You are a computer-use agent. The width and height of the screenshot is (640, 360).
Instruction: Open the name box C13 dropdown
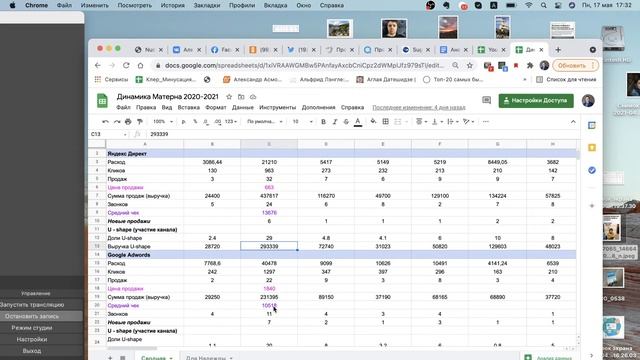pyautogui.click(x=125, y=134)
